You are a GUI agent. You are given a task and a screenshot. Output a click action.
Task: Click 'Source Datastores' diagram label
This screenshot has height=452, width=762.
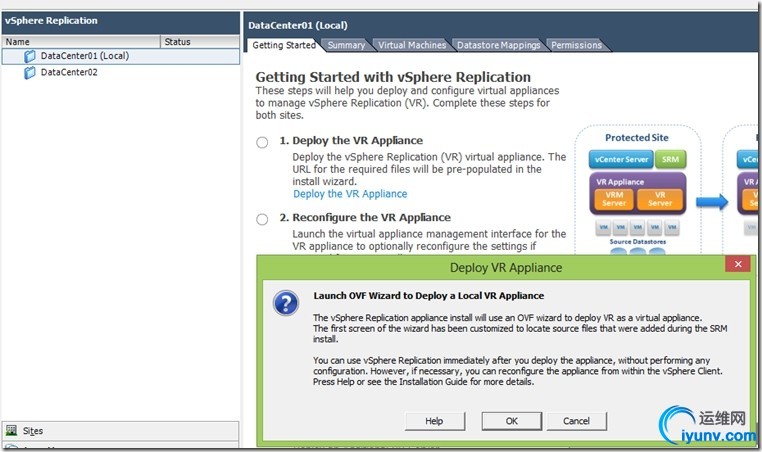pos(638,242)
